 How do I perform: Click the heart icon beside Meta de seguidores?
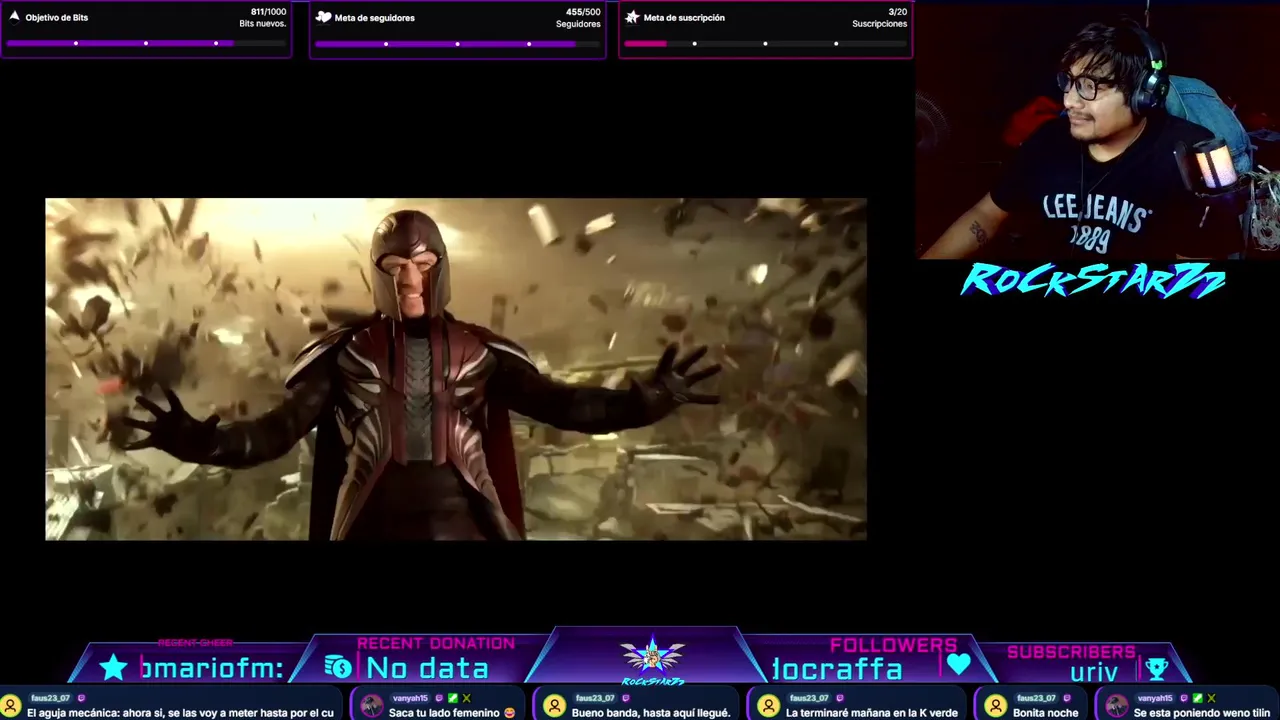323,17
